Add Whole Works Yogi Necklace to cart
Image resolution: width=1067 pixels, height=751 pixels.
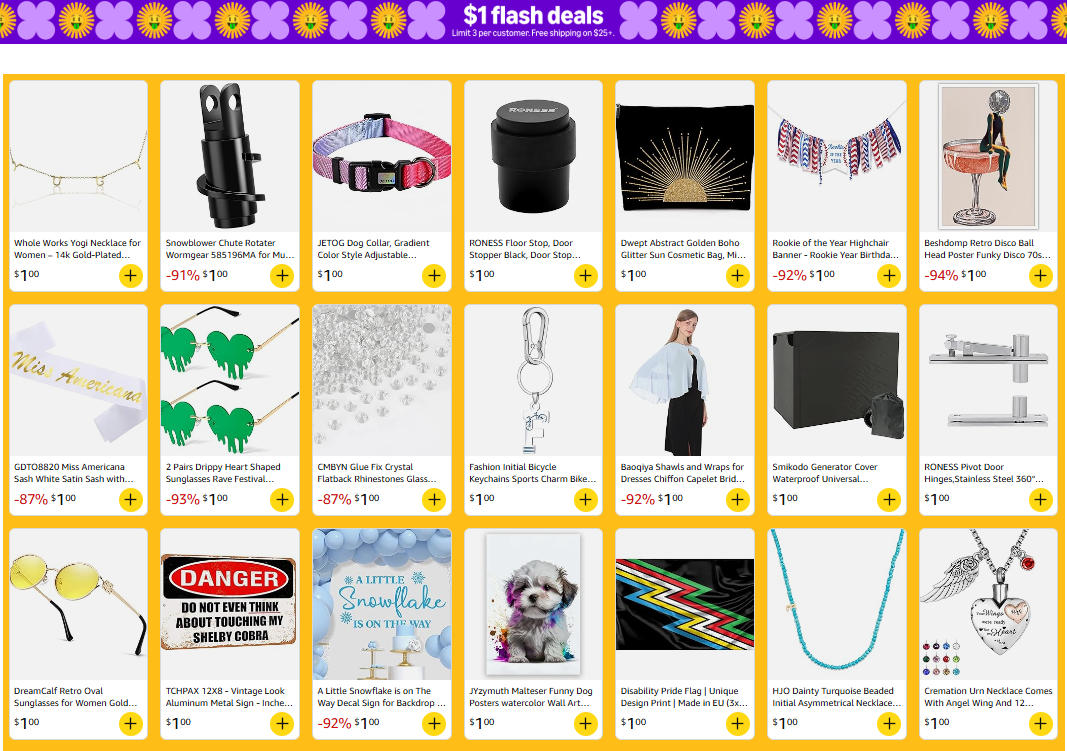[x=131, y=276]
